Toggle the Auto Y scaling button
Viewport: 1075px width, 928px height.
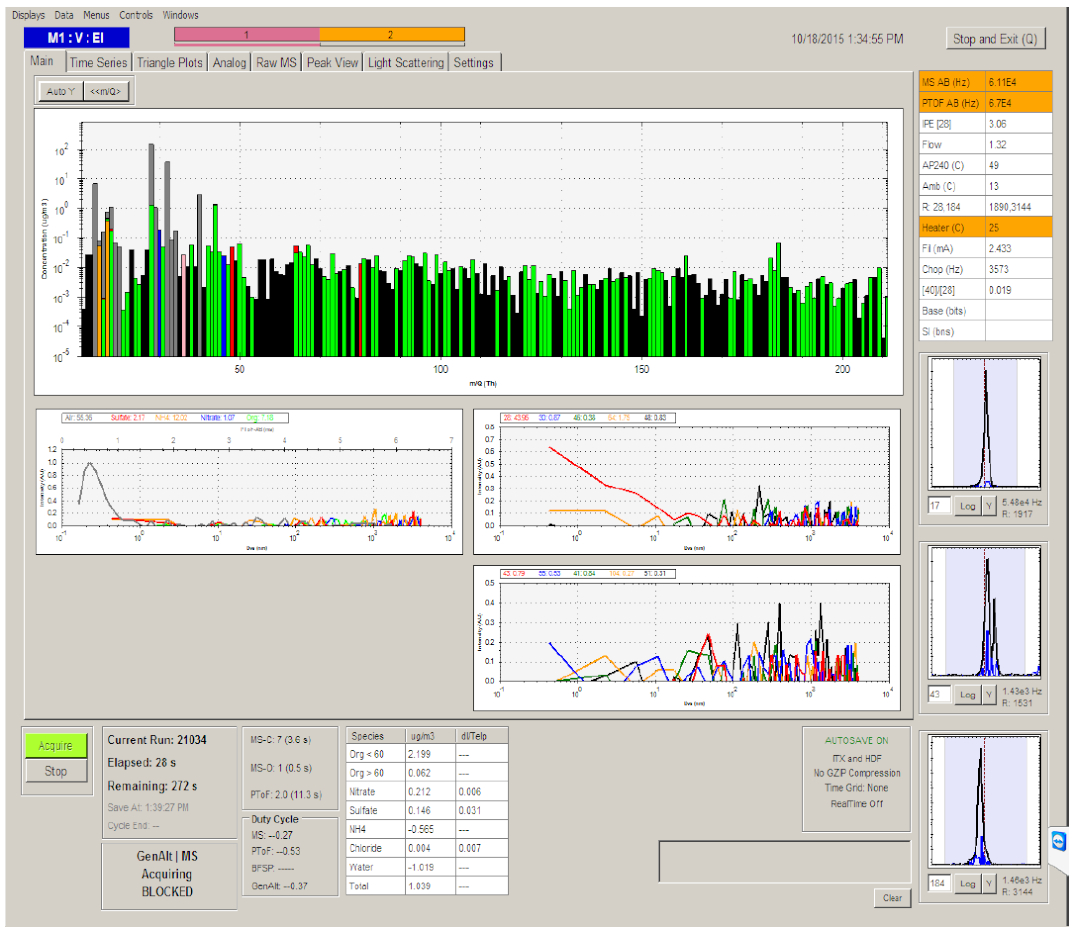pyautogui.click(x=60, y=92)
